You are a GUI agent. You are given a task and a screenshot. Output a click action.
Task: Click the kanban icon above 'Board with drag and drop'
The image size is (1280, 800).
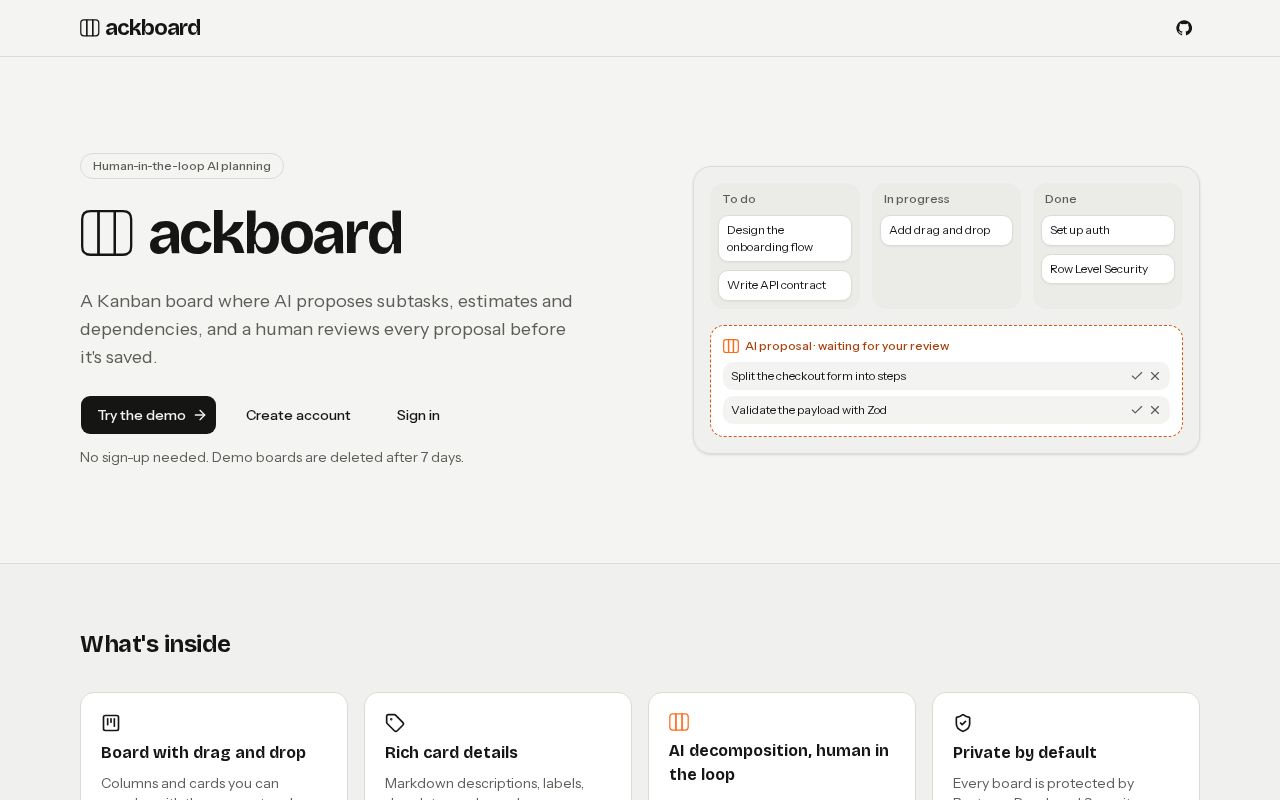click(111, 723)
